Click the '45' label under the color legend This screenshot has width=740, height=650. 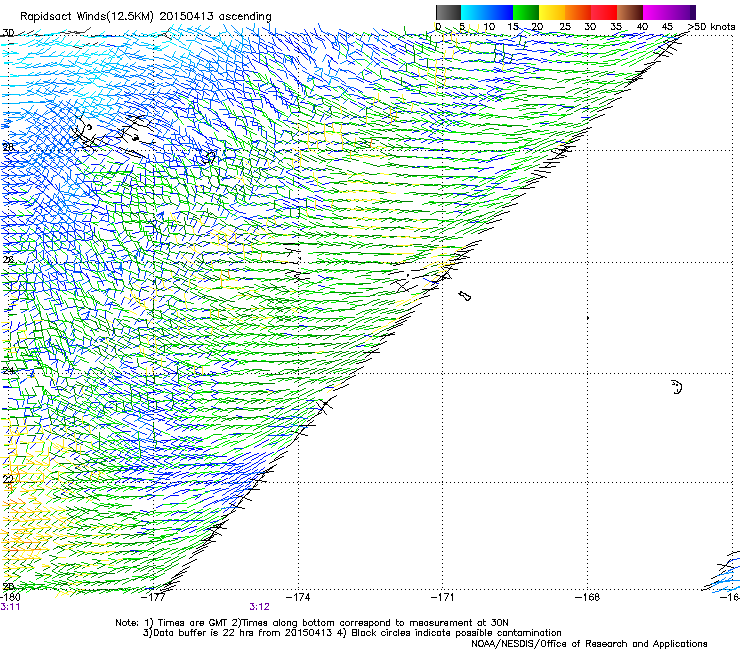[x=667, y=27]
